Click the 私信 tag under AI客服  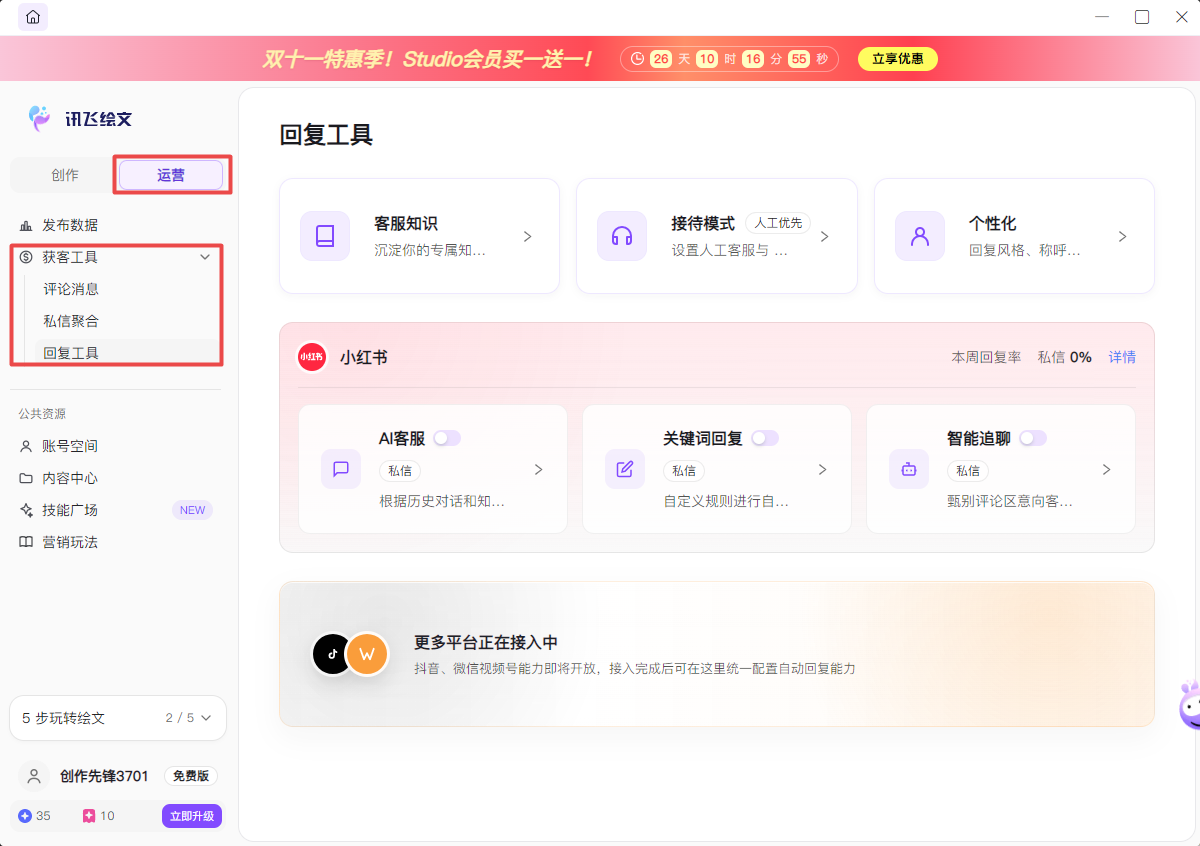[x=400, y=470]
